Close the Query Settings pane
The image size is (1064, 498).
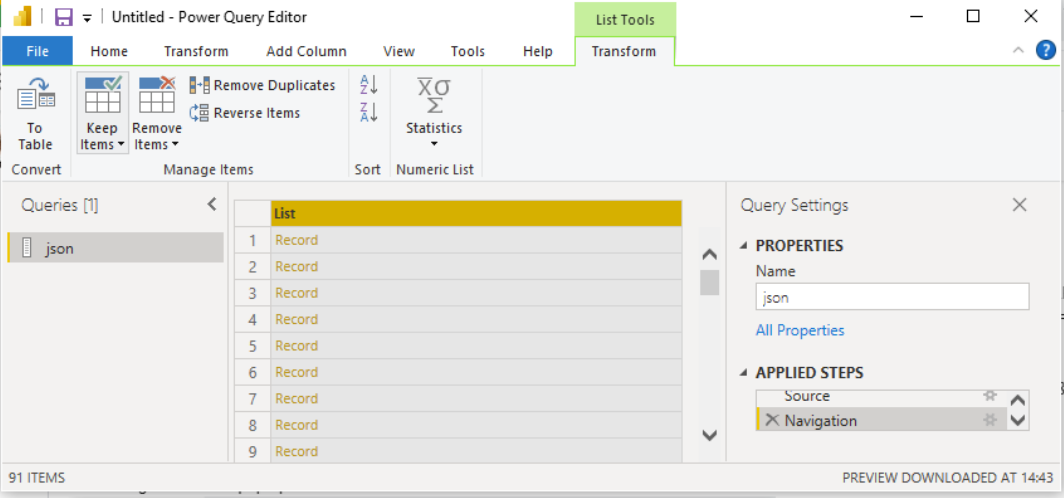(x=1019, y=205)
